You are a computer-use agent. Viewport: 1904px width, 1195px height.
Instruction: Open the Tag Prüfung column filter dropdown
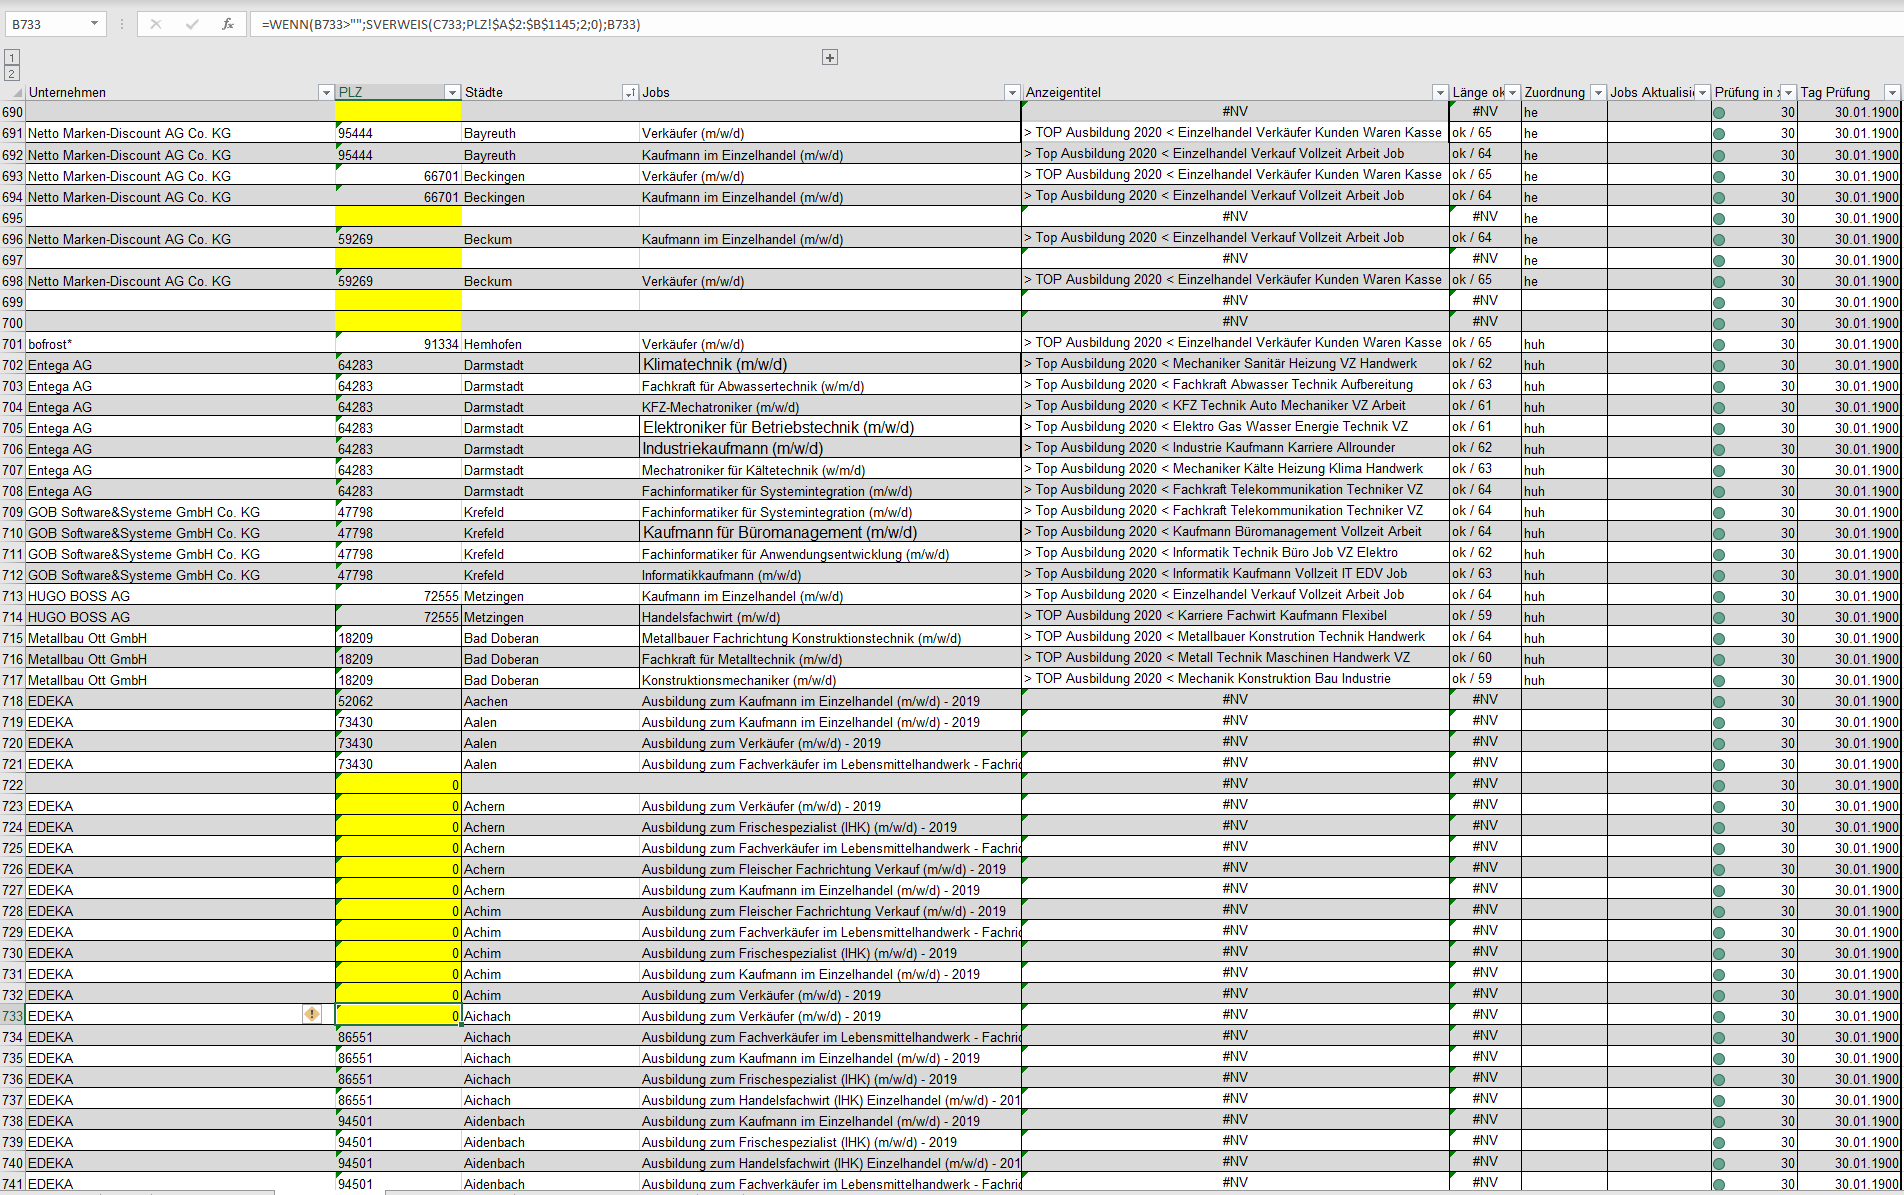click(1892, 92)
